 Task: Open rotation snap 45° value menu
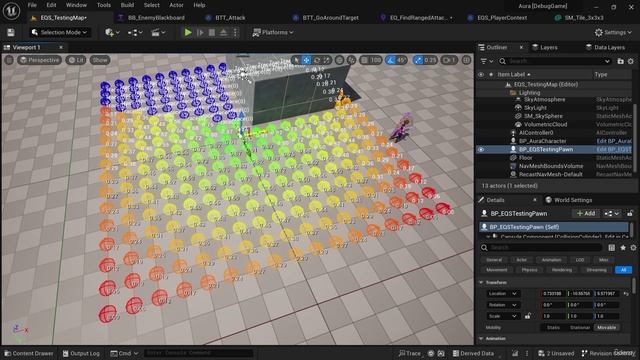[402, 60]
